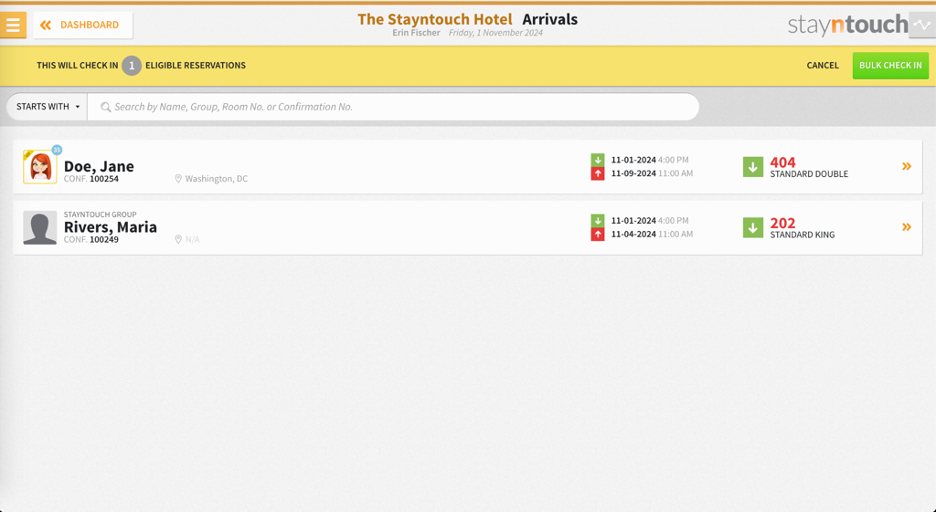936x512 pixels.
Task: Select arrival date 11-01-2024 in Doe row
Action: 633,160
